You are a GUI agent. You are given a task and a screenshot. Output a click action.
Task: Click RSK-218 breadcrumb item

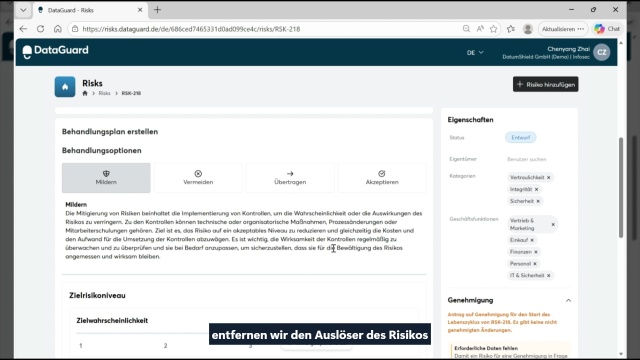(x=131, y=93)
